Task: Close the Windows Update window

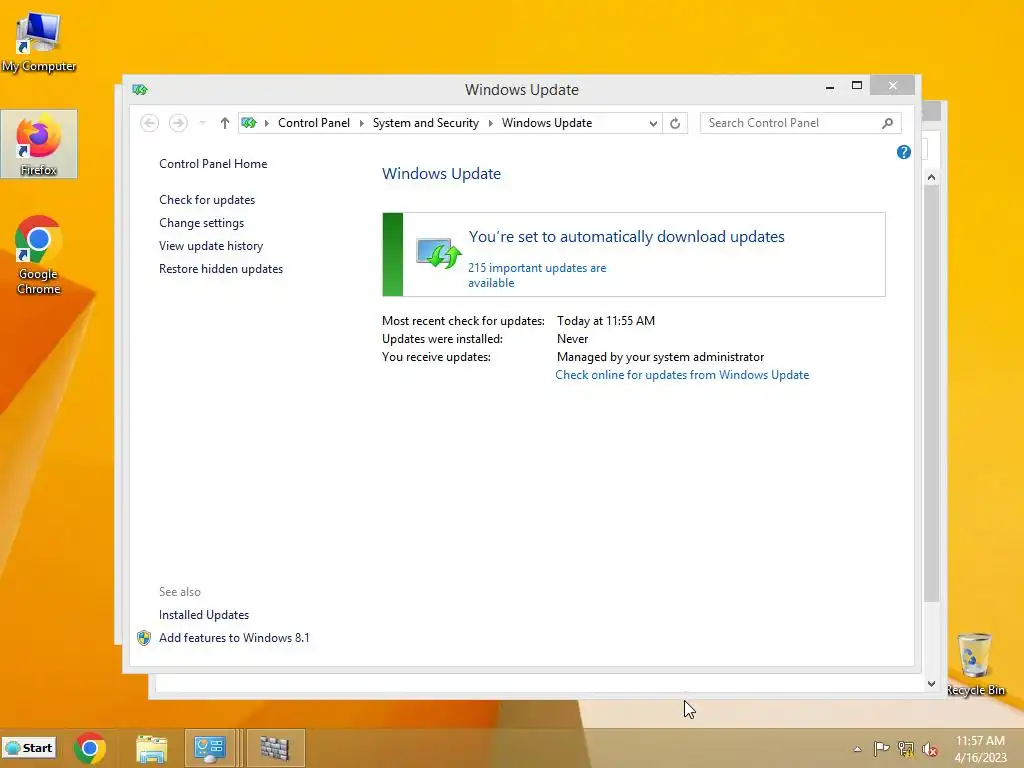Action: (893, 86)
